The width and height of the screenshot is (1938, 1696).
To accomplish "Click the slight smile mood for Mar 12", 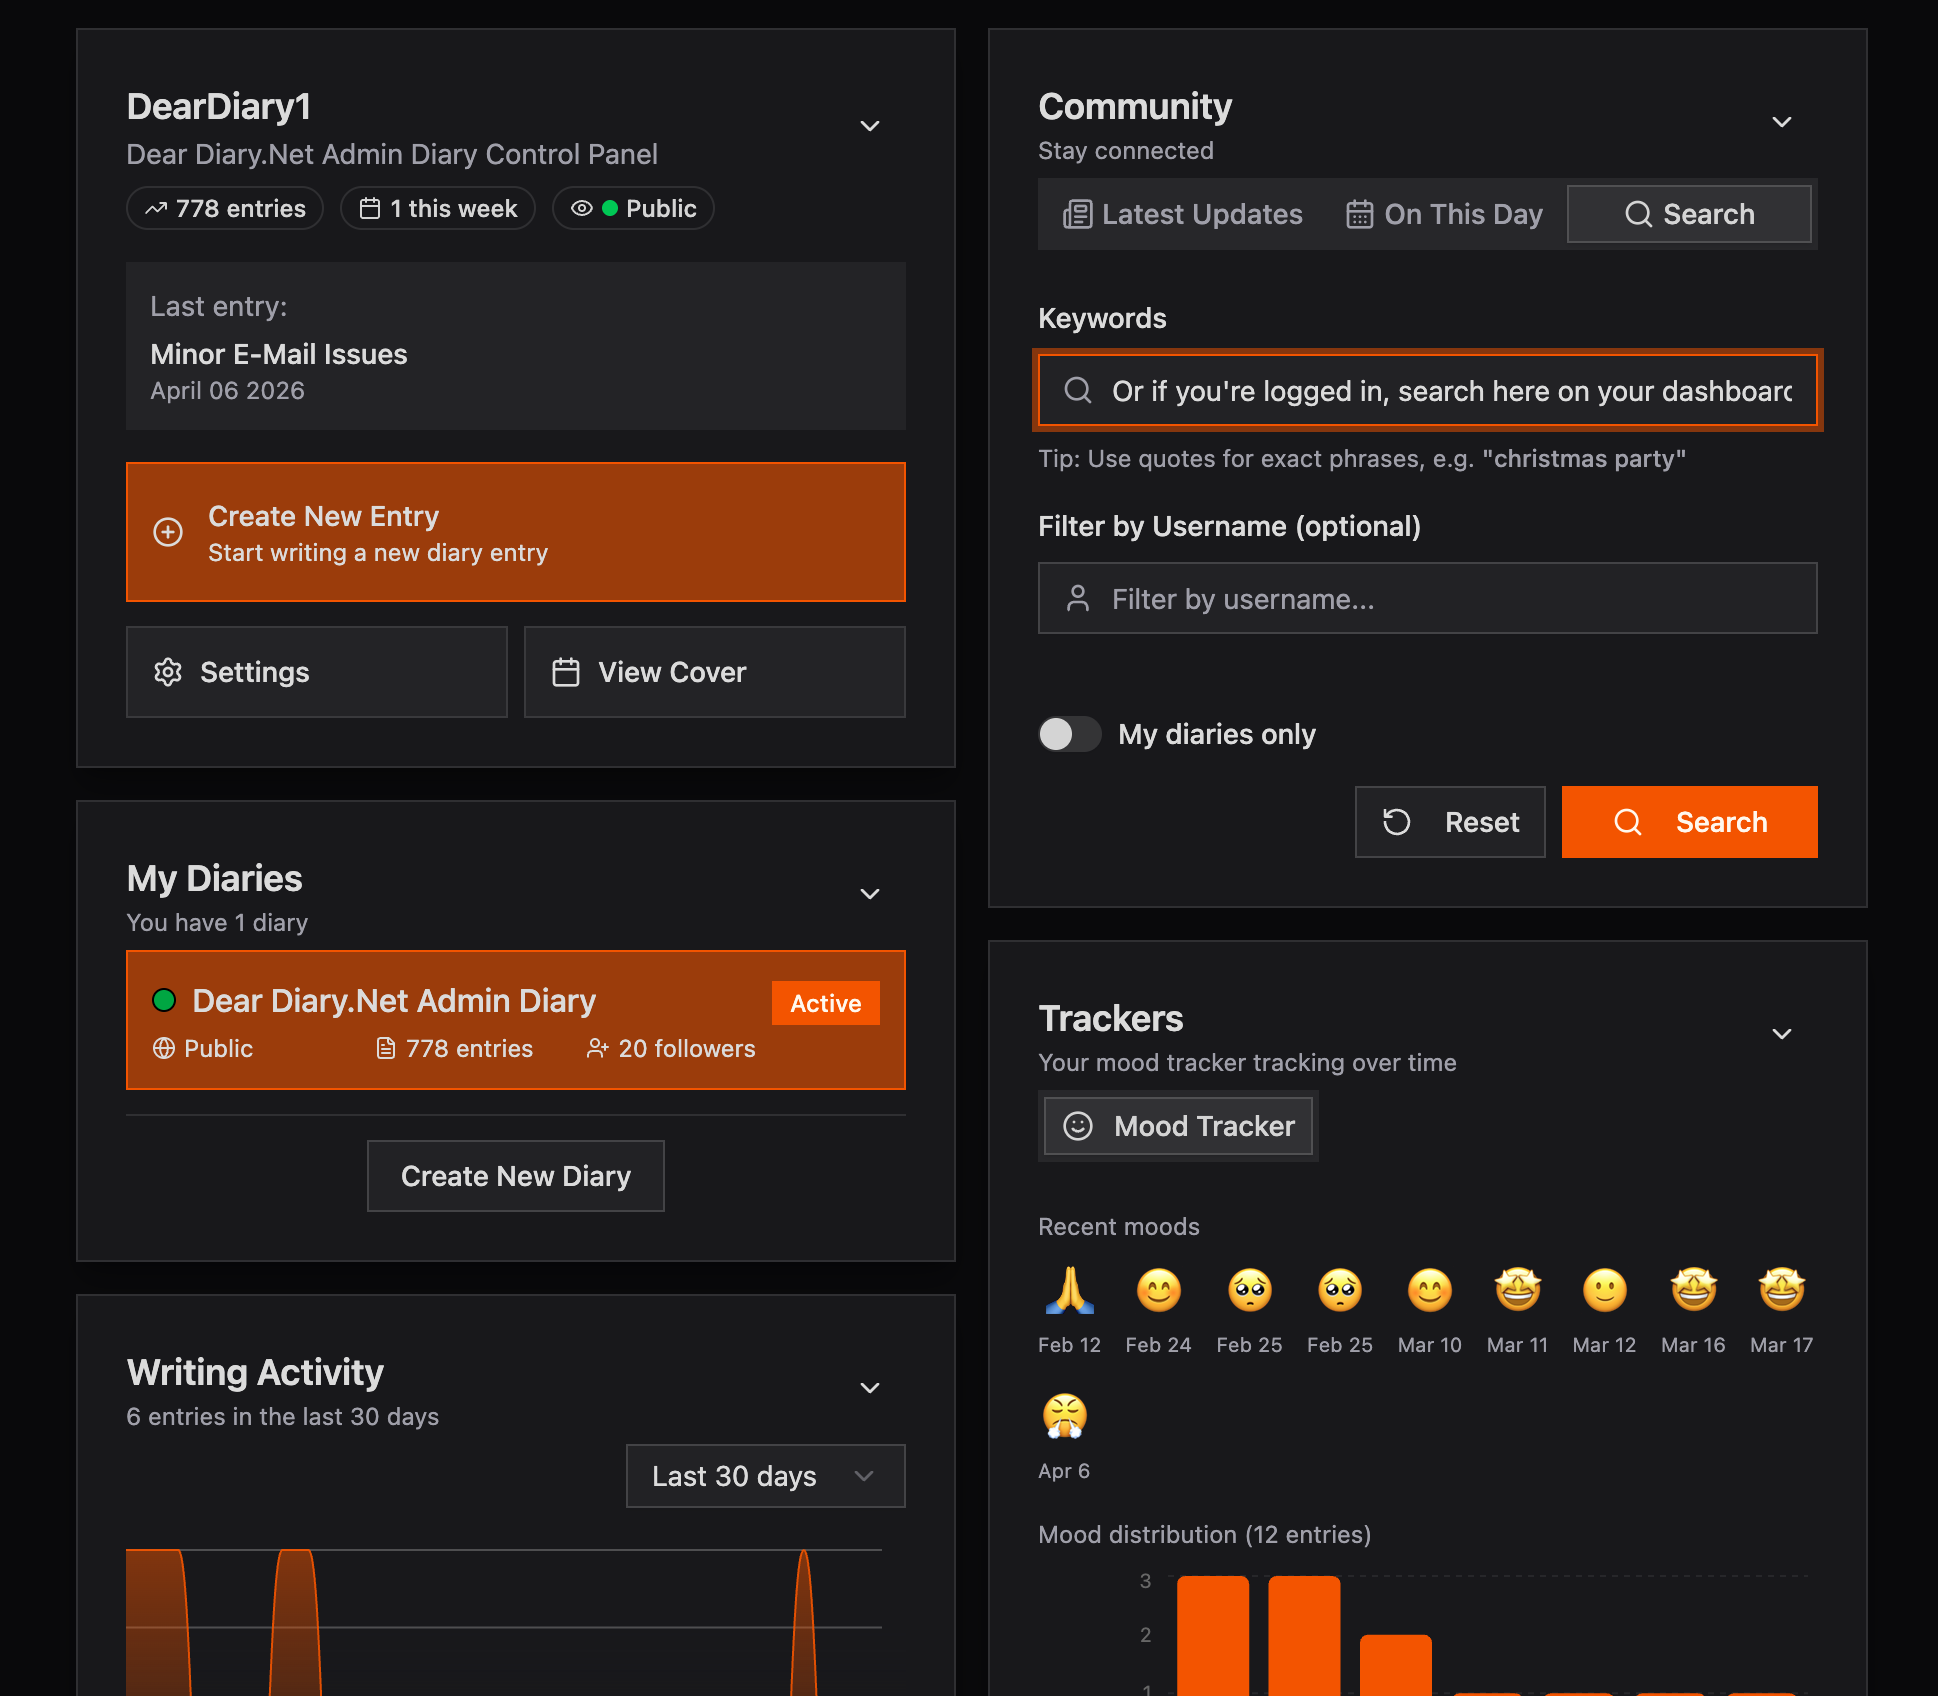I will 1605,1290.
